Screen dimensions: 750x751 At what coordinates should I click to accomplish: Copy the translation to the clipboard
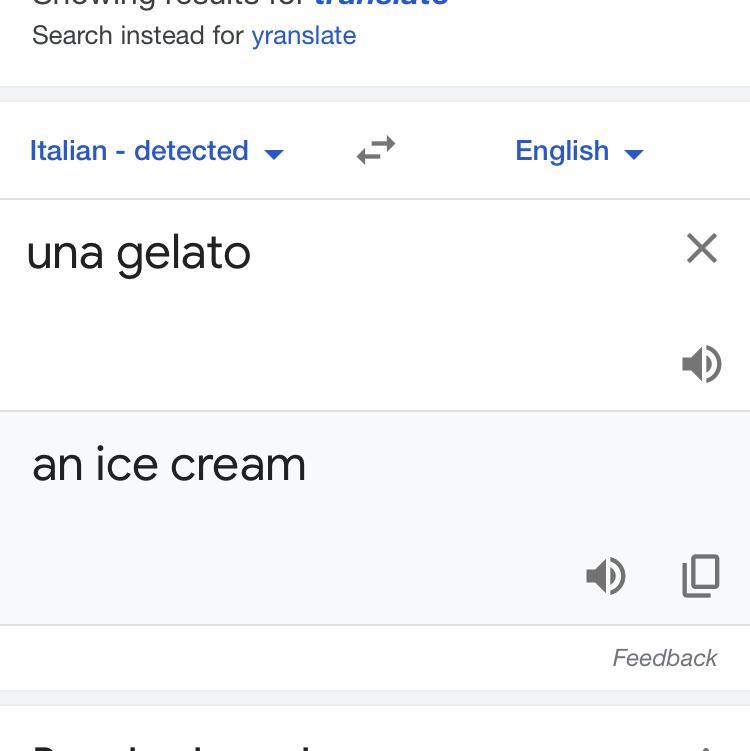coord(700,576)
